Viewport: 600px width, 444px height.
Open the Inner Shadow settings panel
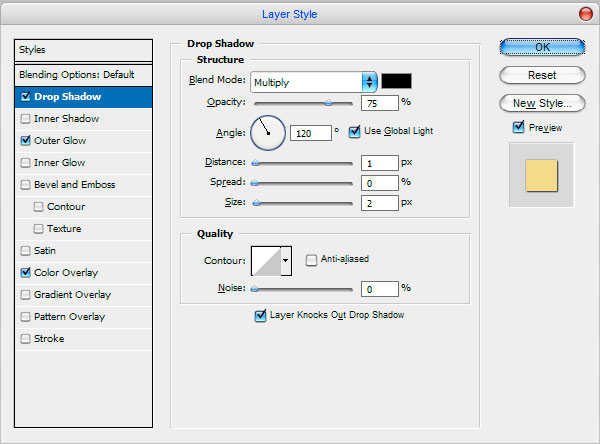coord(67,119)
